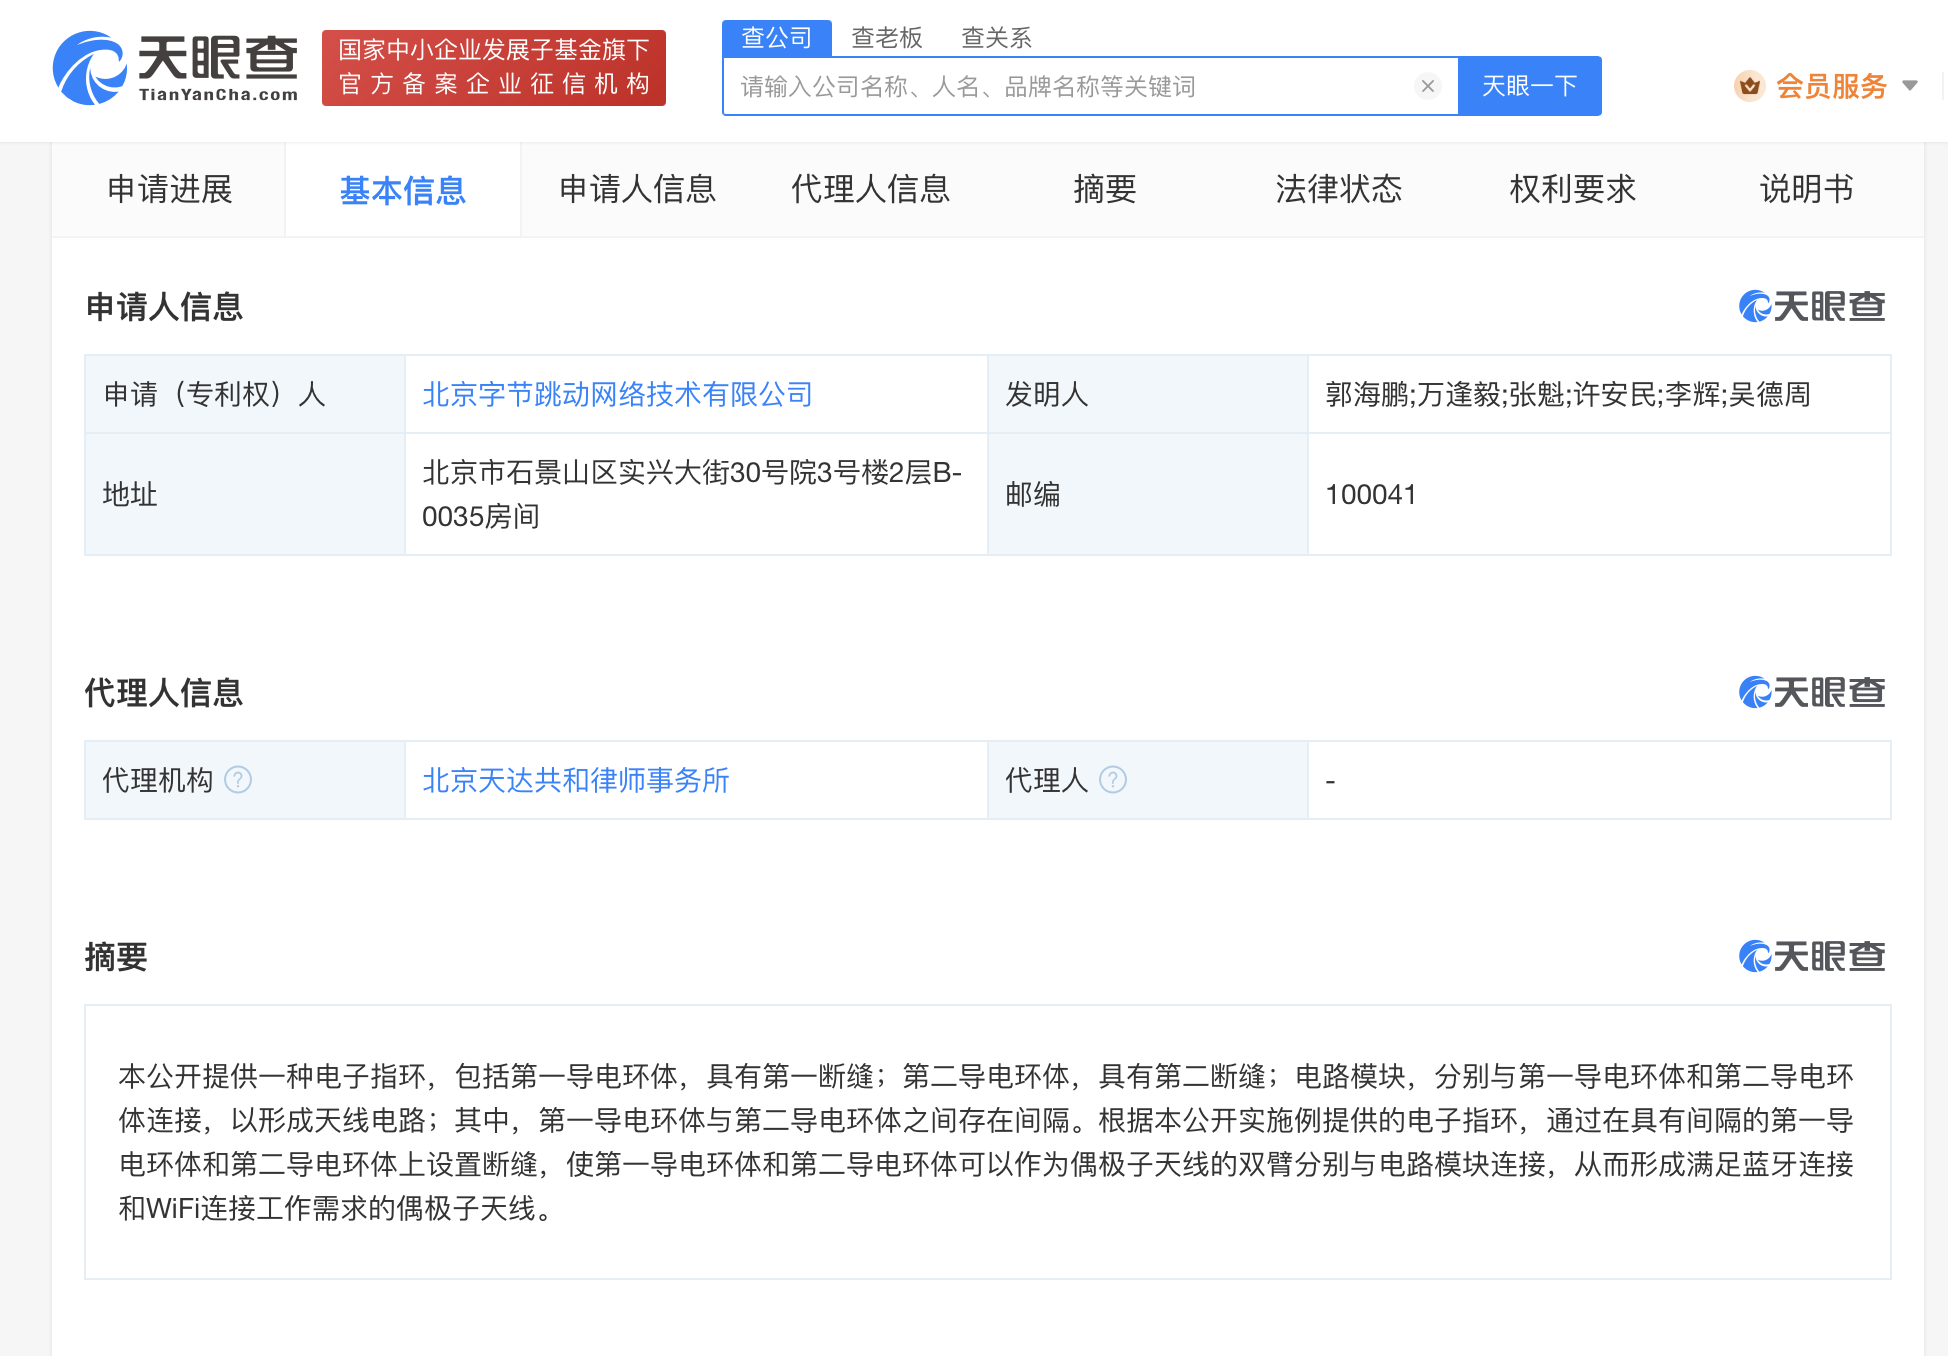Screen dimensions: 1948x1356
Task: Open 北京天达共和律师事务所 agency link
Action: pyautogui.click(x=575, y=780)
